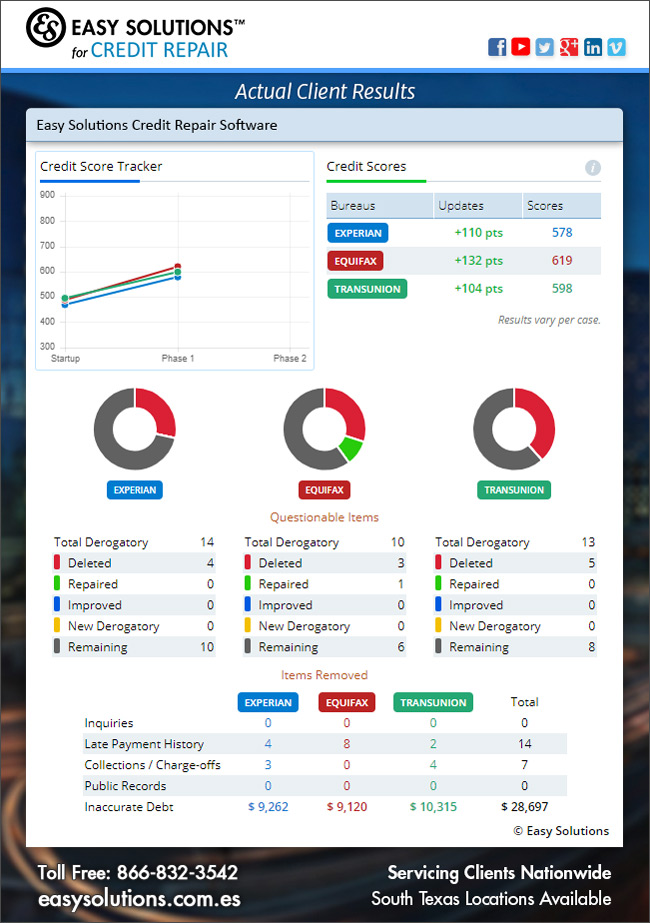The width and height of the screenshot is (650, 923).
Task: Click Easy Solutions Credit Repair Software title bar
Action: point(324,125)
